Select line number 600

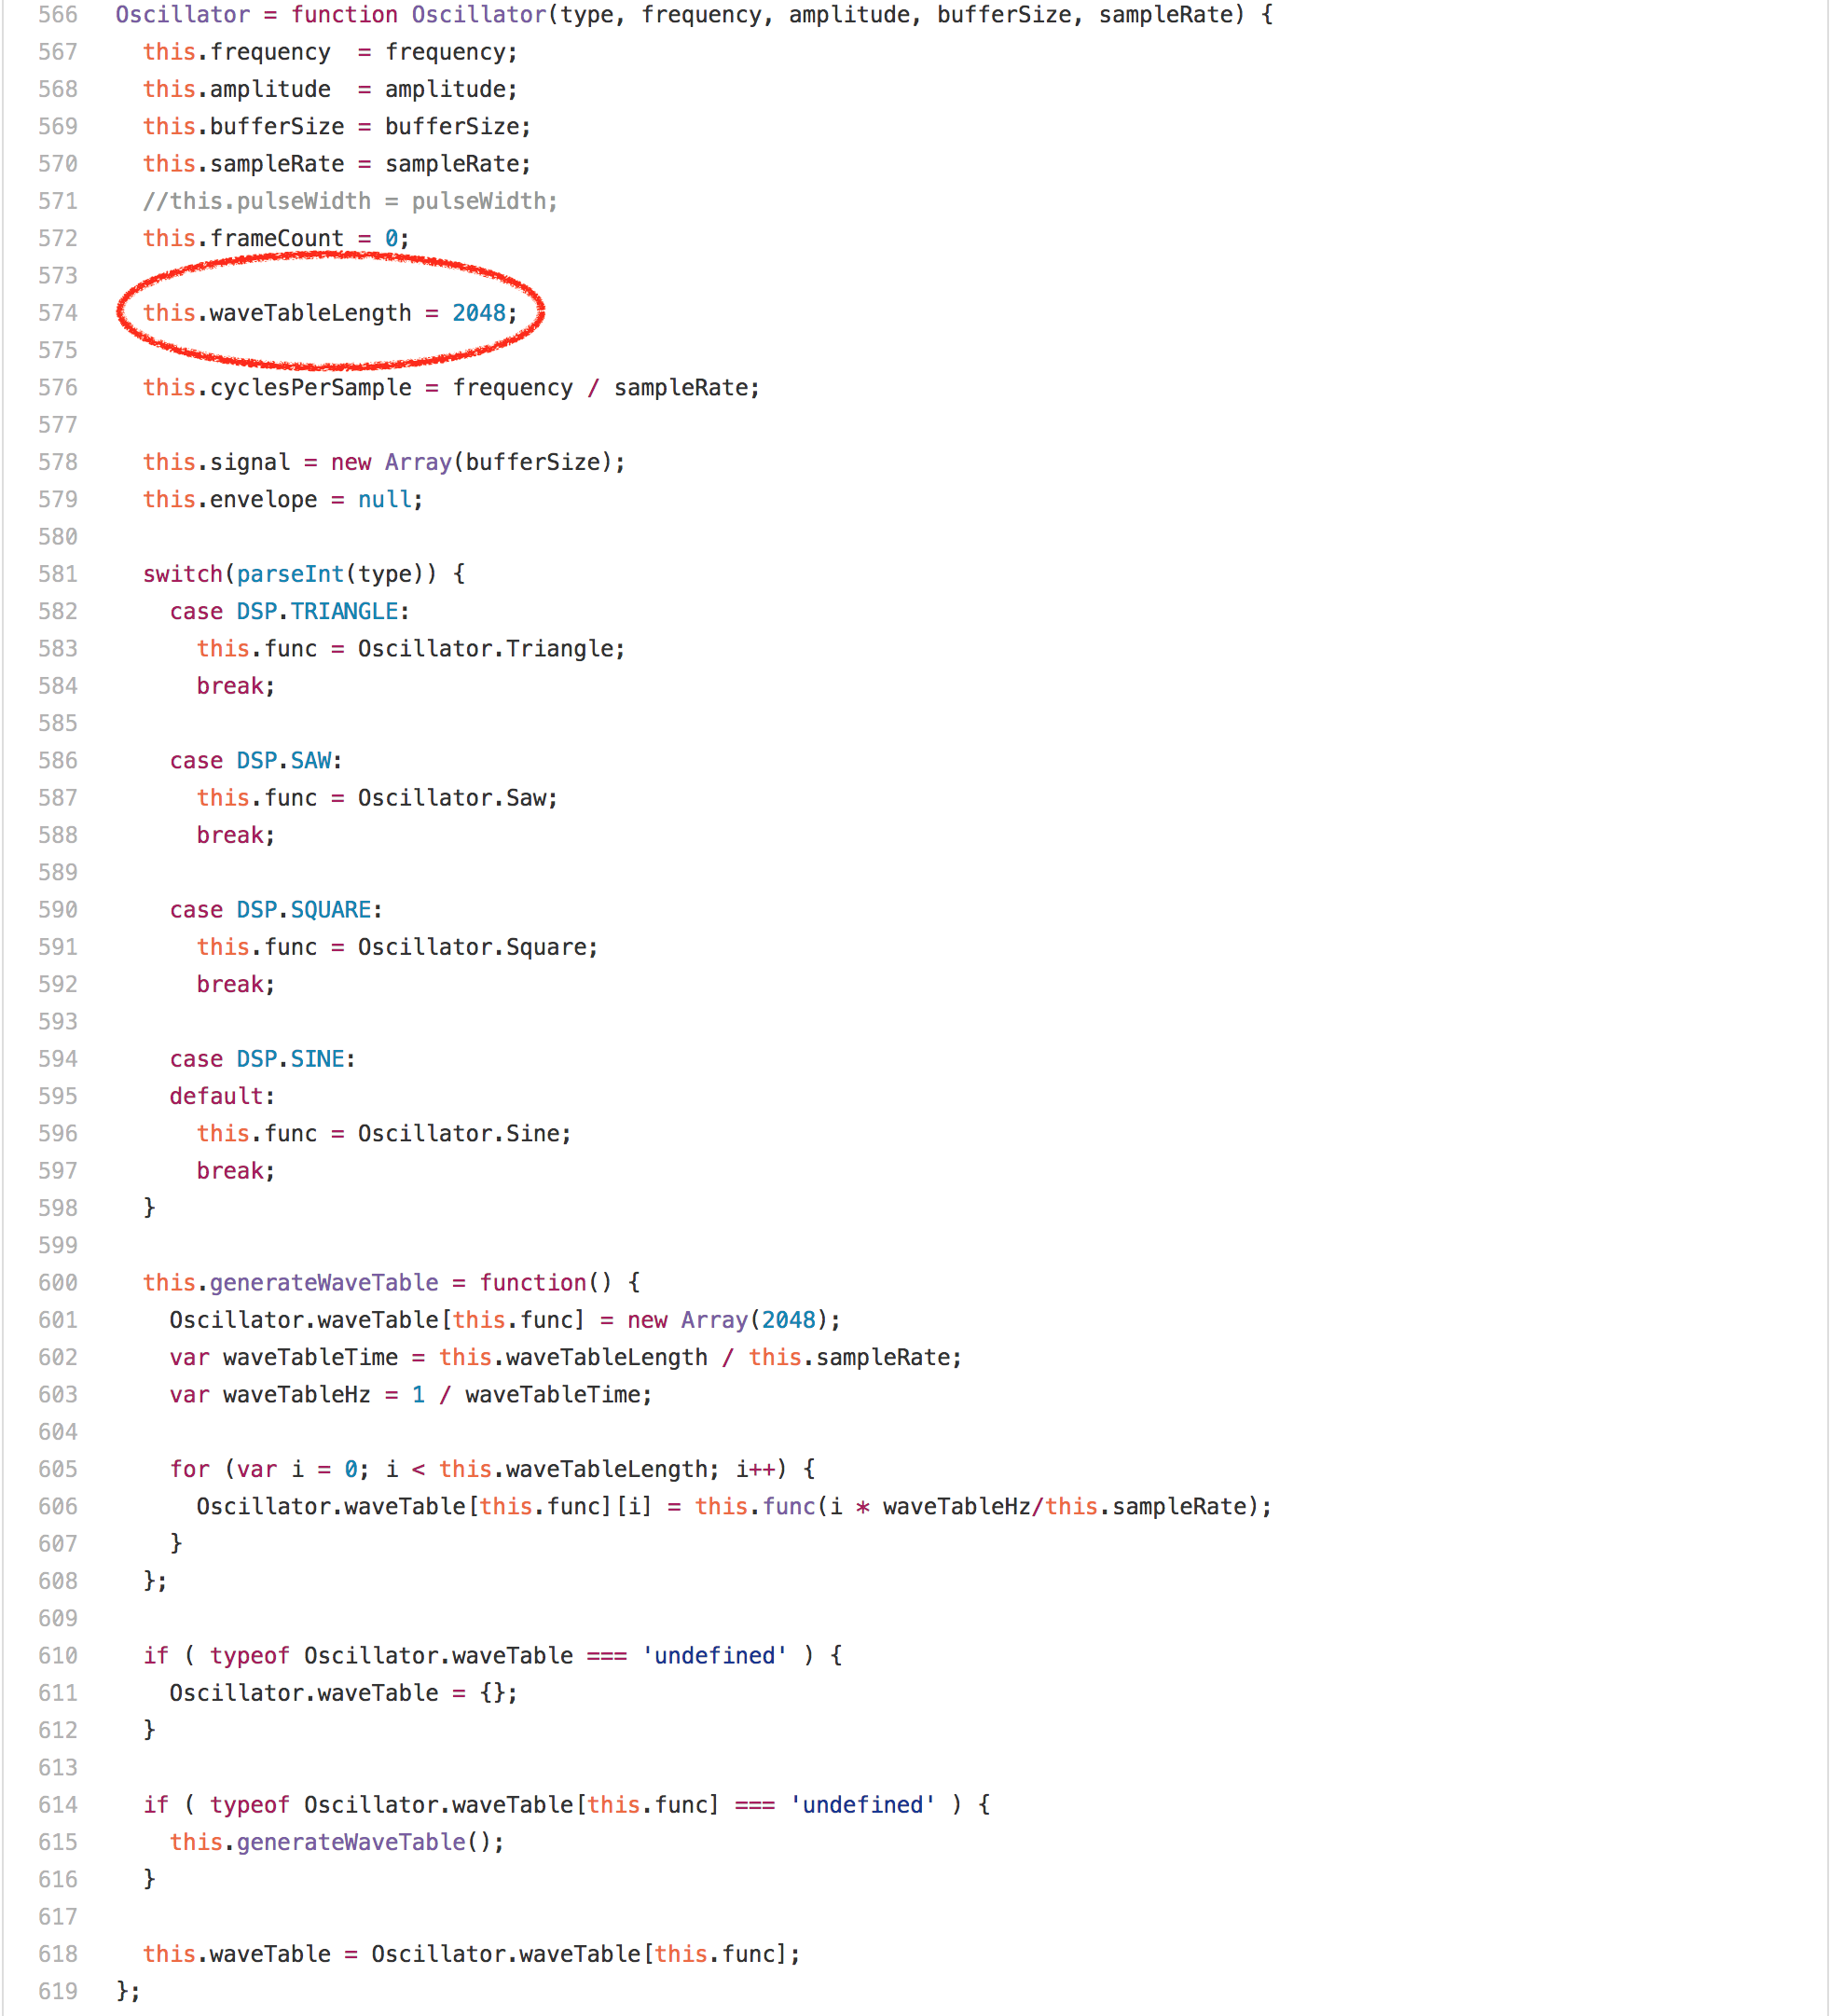[x=58, y=1281]
